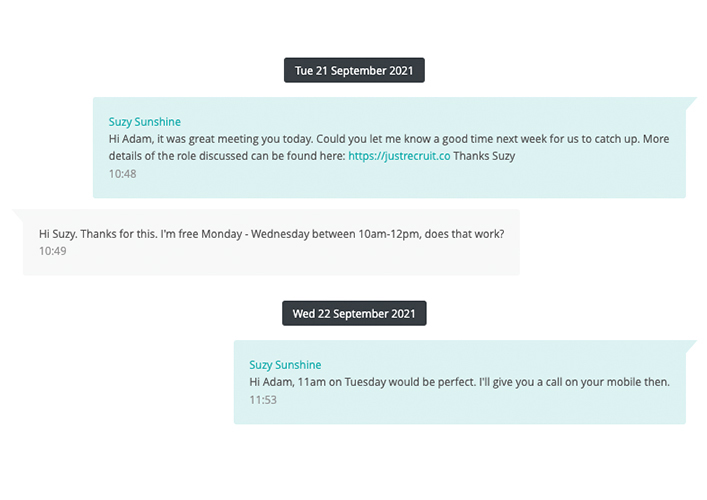This screenshot has height=500, width=707.
Task: Click the 10:49 message timestamp
Action: 52,251
